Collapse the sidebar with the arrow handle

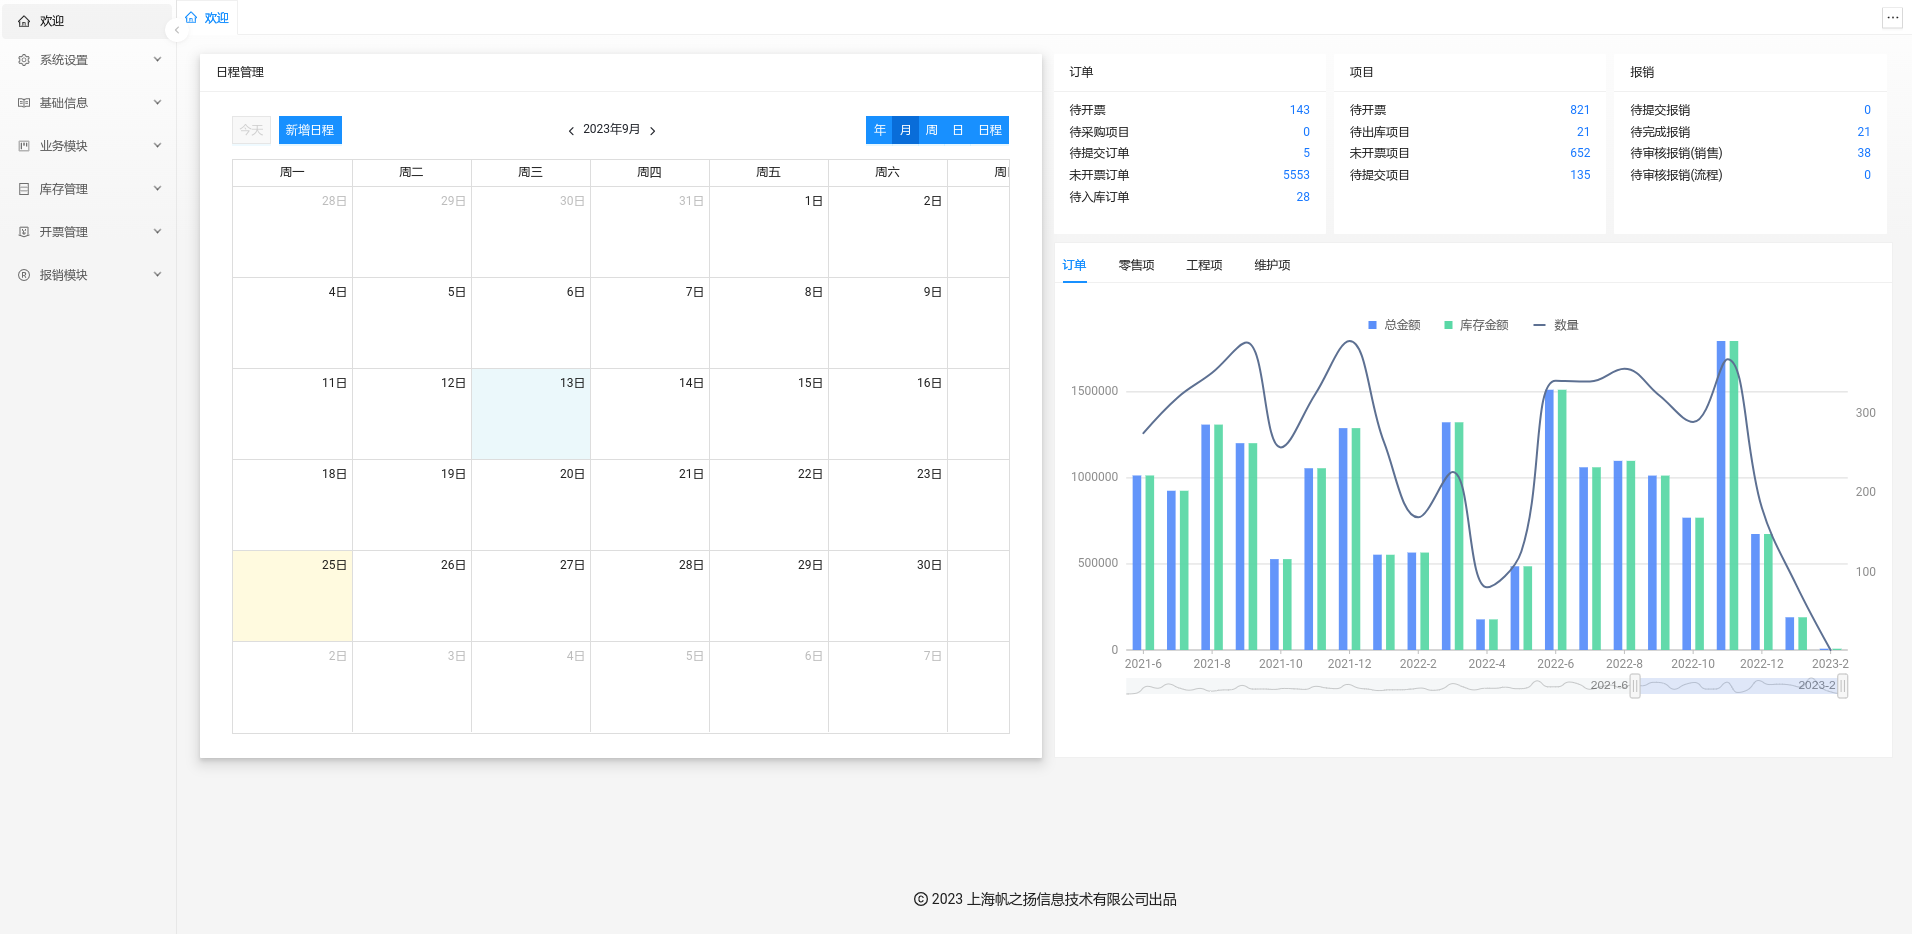pos(176,30)
